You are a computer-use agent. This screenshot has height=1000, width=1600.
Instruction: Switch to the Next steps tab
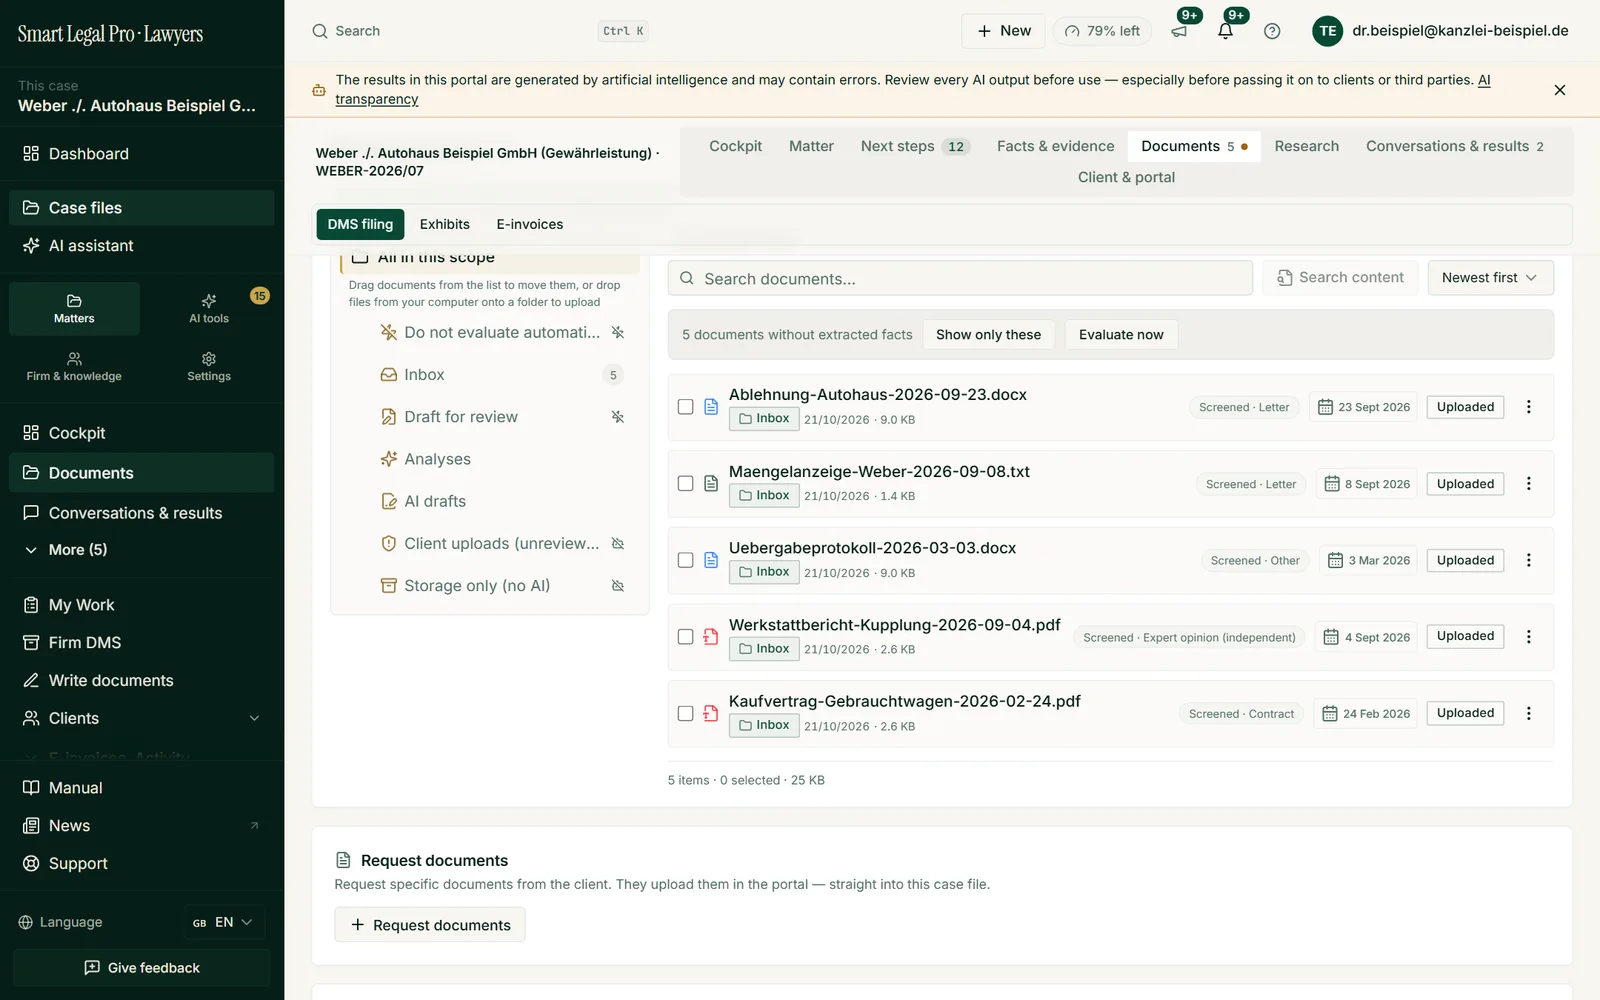coord(914,146)
